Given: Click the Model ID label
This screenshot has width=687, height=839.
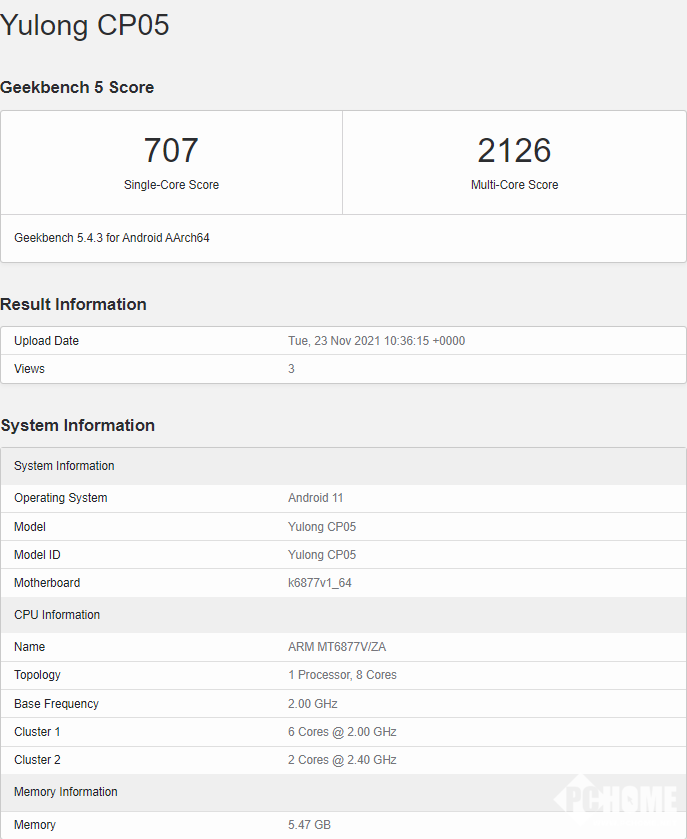Looking at the screenshot, I should 37,554.
